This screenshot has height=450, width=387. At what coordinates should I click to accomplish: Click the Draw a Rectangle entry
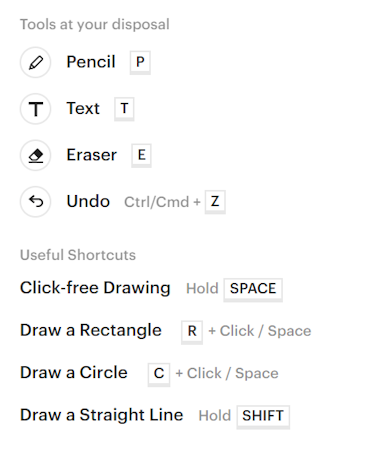point(91,330)
